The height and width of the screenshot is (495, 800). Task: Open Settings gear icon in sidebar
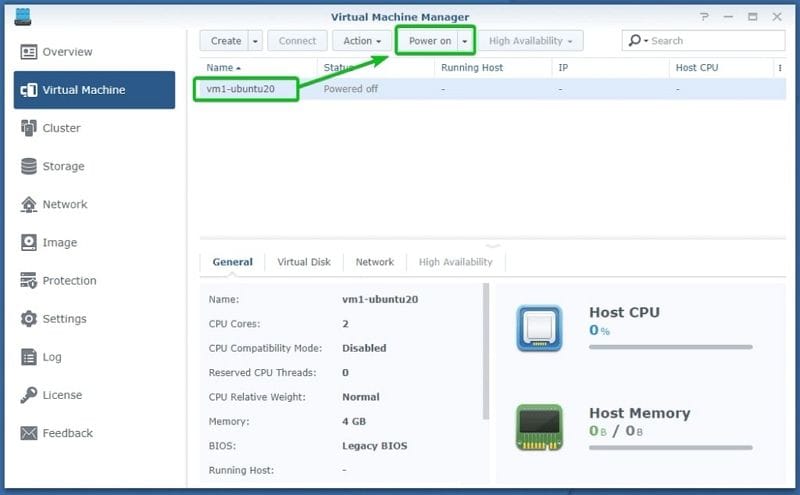coord(29,318)
